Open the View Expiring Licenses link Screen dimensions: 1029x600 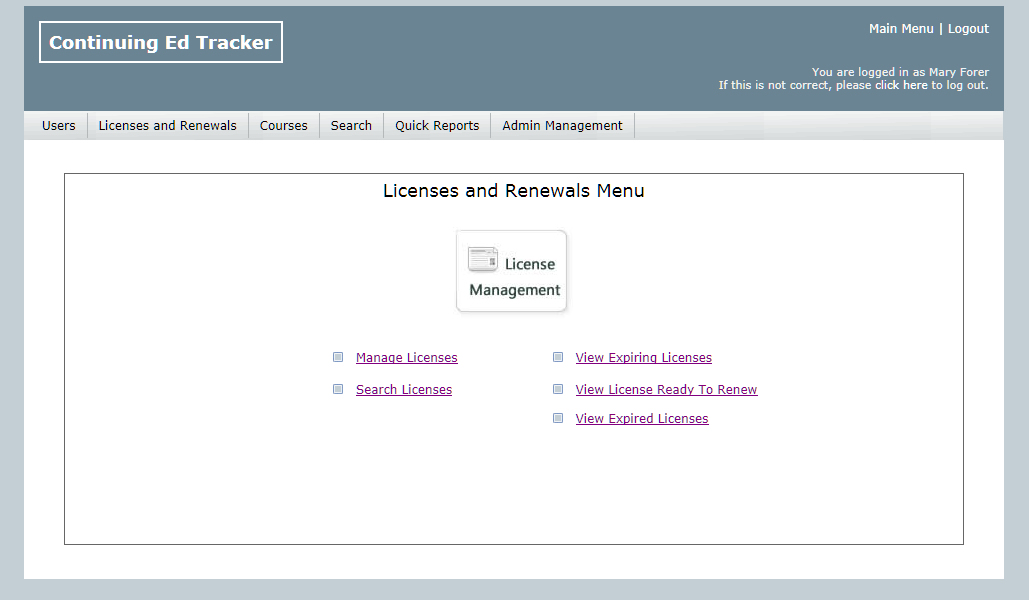coord(643,358)
